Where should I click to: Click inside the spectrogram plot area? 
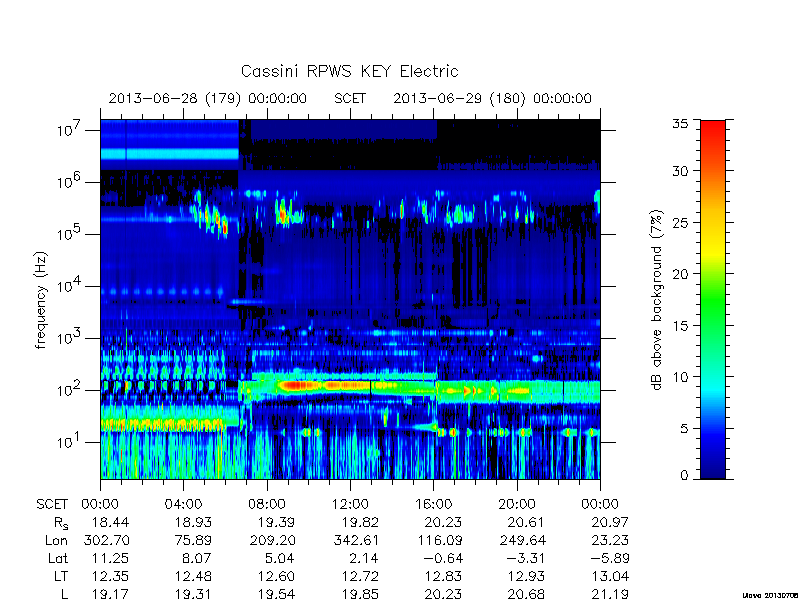(x=350, y=299)
